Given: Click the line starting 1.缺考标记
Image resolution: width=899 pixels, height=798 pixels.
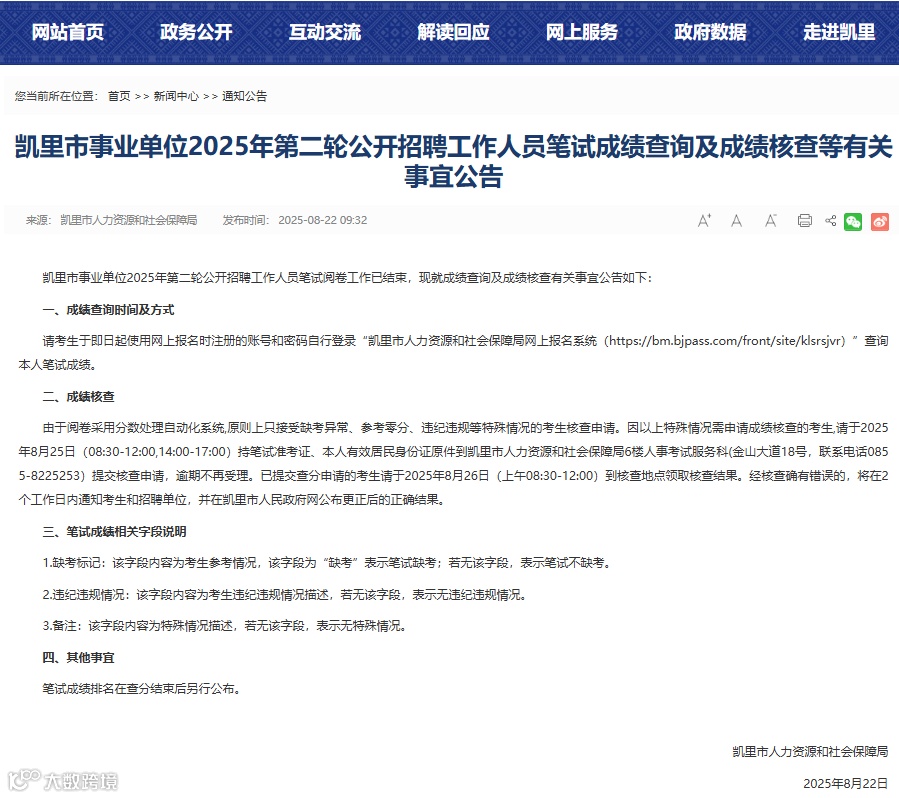Looking at the screenshot, I should coord(328,563).
